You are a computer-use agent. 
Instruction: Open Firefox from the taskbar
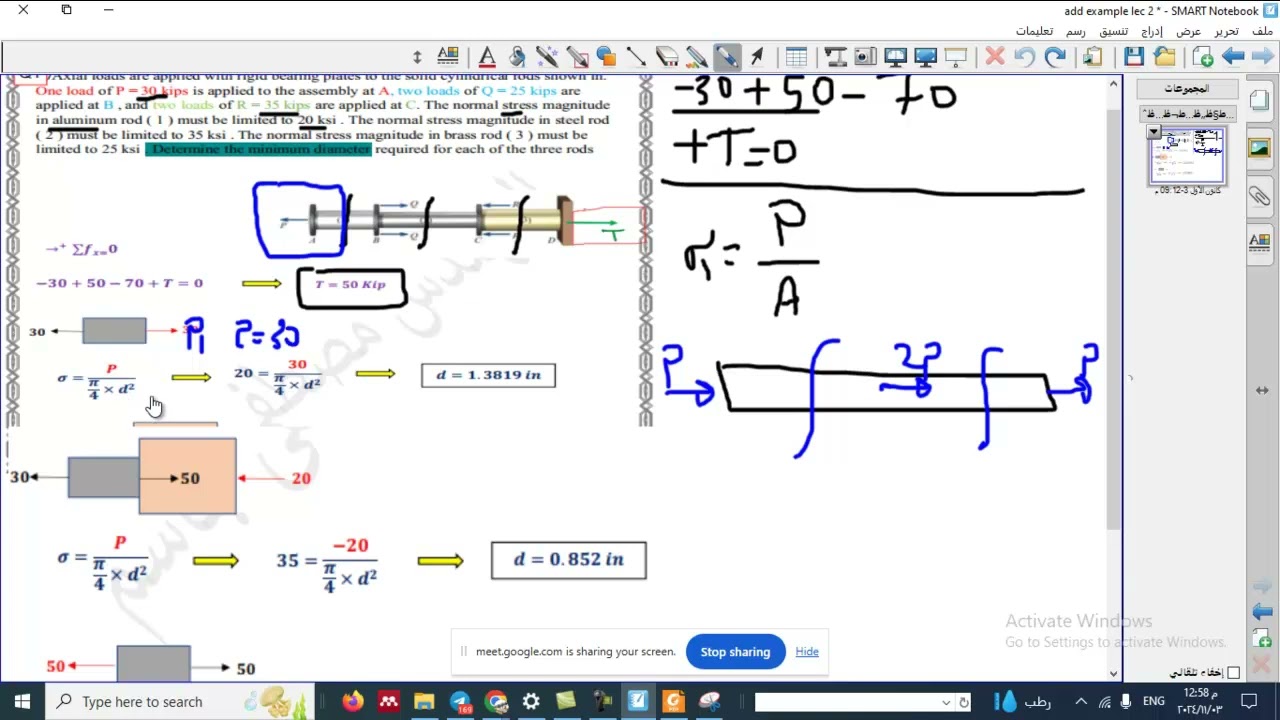pyautogui.click(x=352, y=701)
